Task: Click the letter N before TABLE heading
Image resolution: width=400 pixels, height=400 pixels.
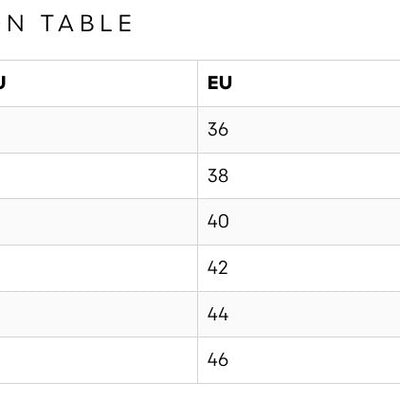Action: coord(16,23)
